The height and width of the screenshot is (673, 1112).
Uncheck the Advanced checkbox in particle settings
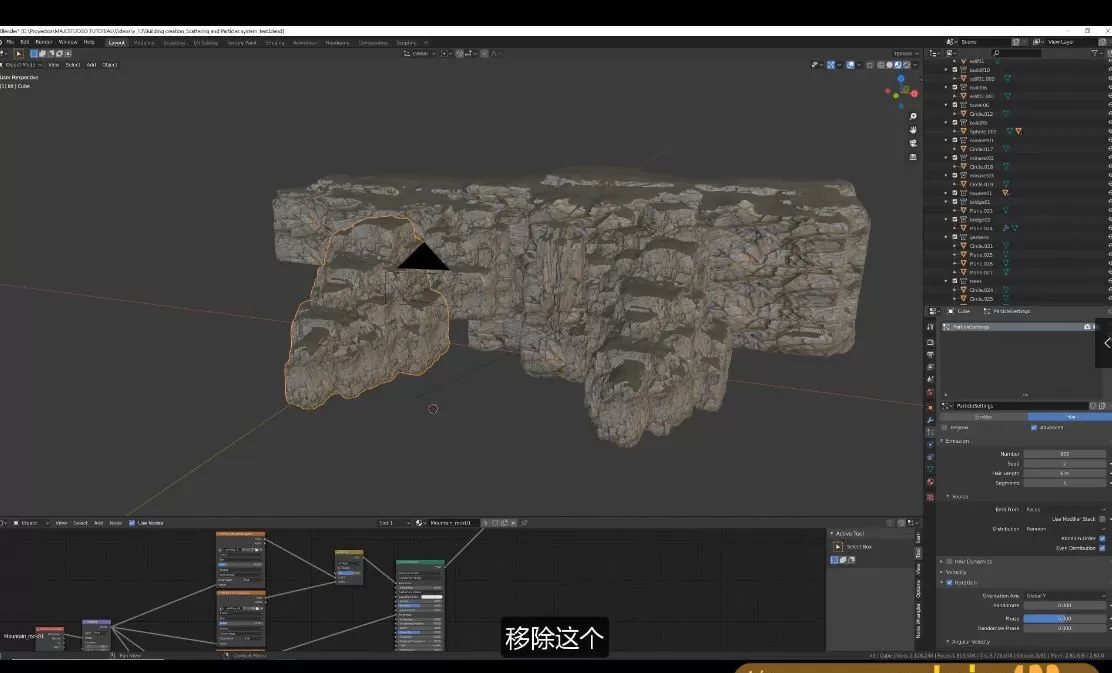point(1034,428)
